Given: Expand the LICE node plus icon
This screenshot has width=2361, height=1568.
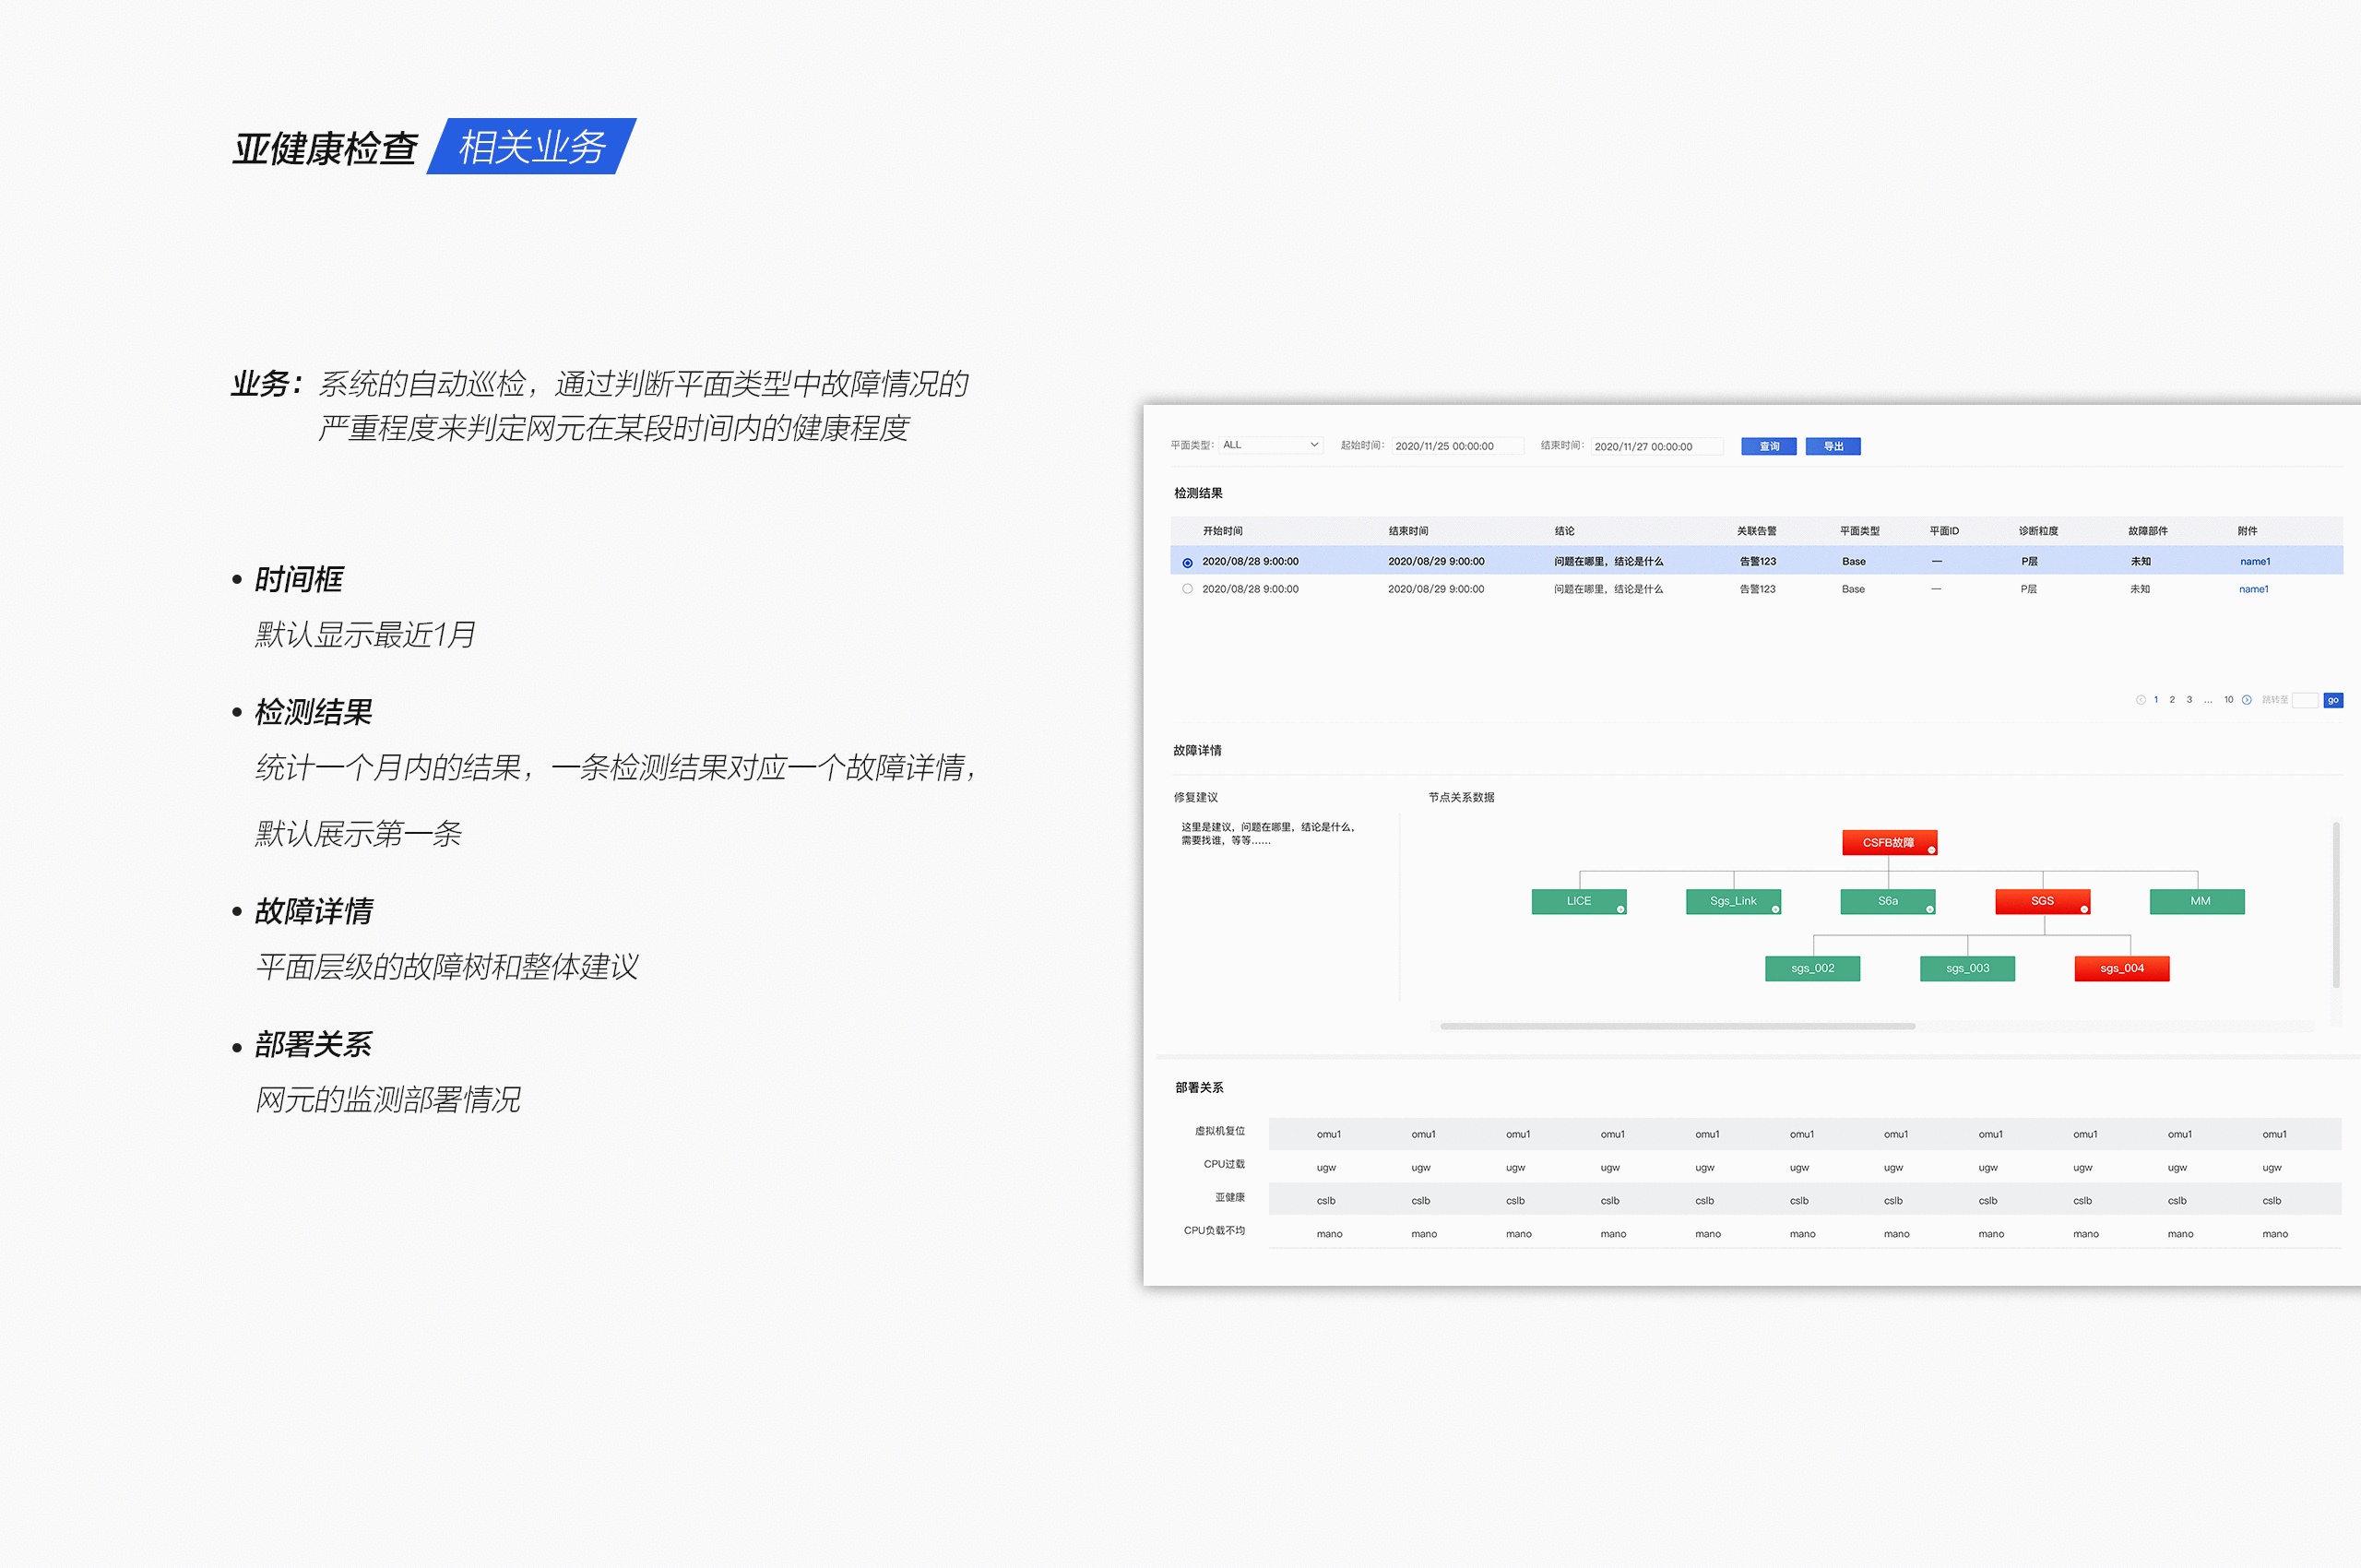Looking at the screenshot, I should (1620, 909).
